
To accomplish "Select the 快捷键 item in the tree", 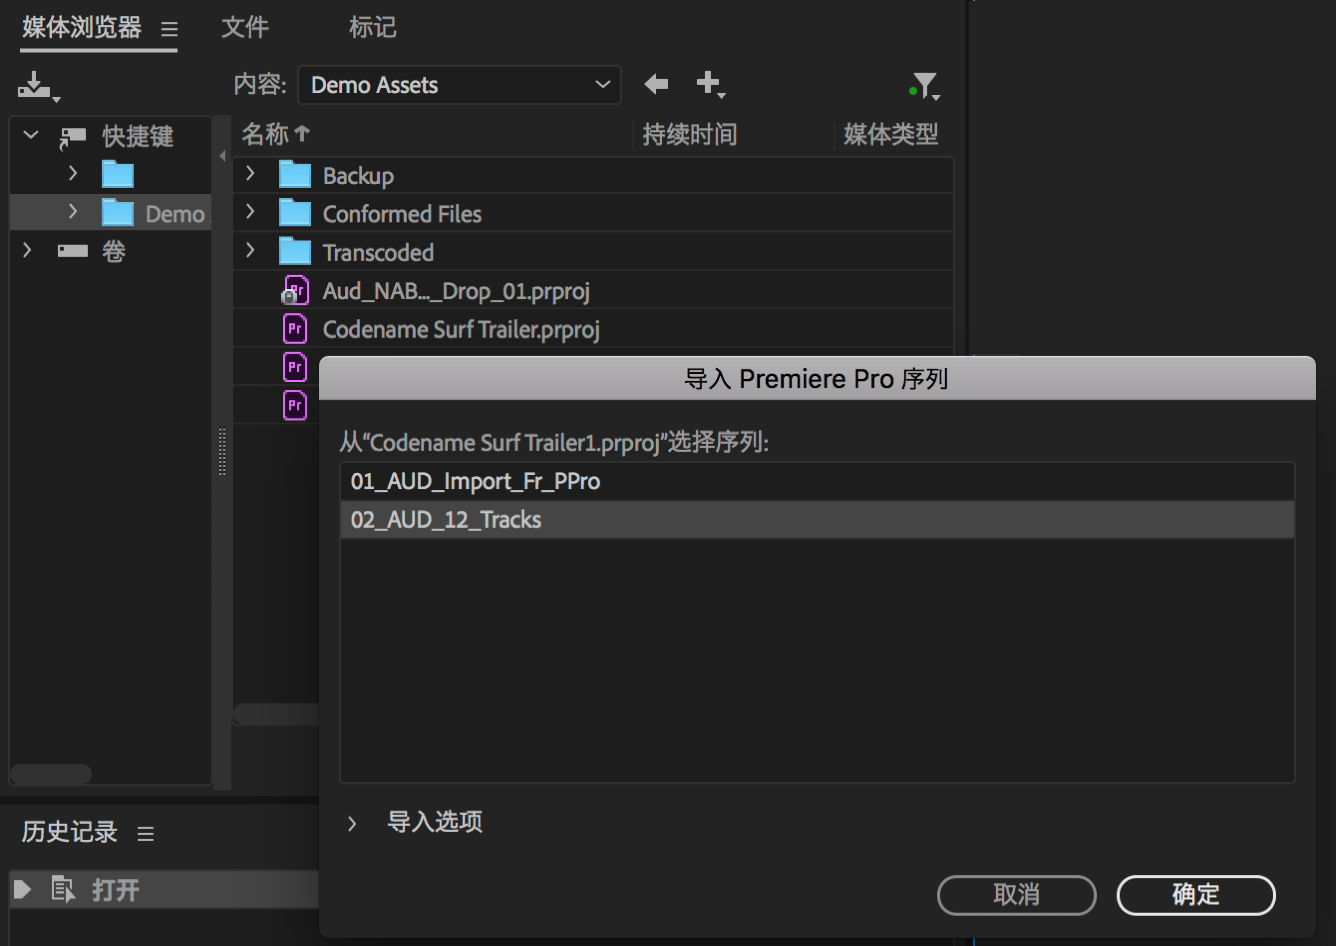I will pyautogui.click(x=137, y=136).
